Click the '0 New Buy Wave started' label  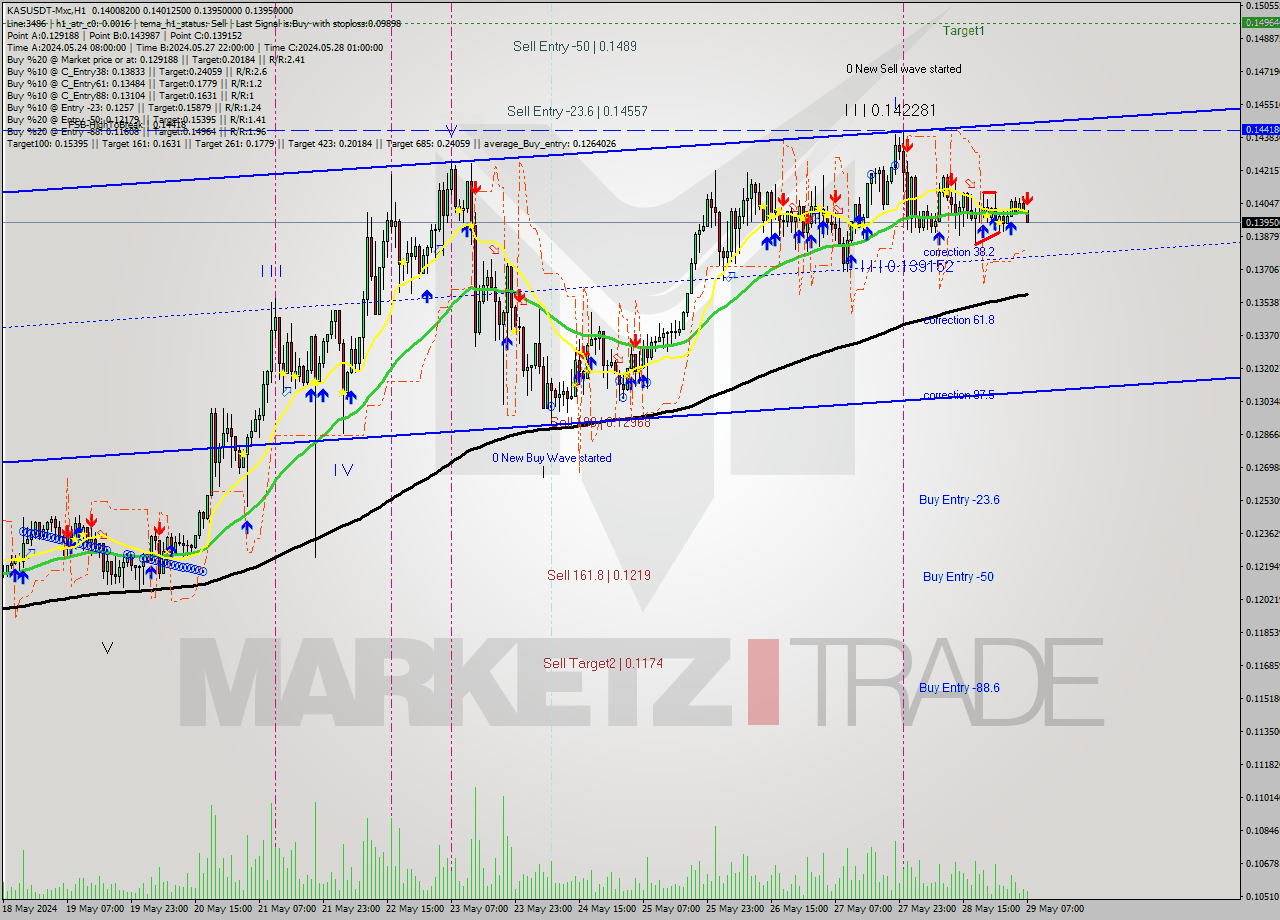point(551,458)
